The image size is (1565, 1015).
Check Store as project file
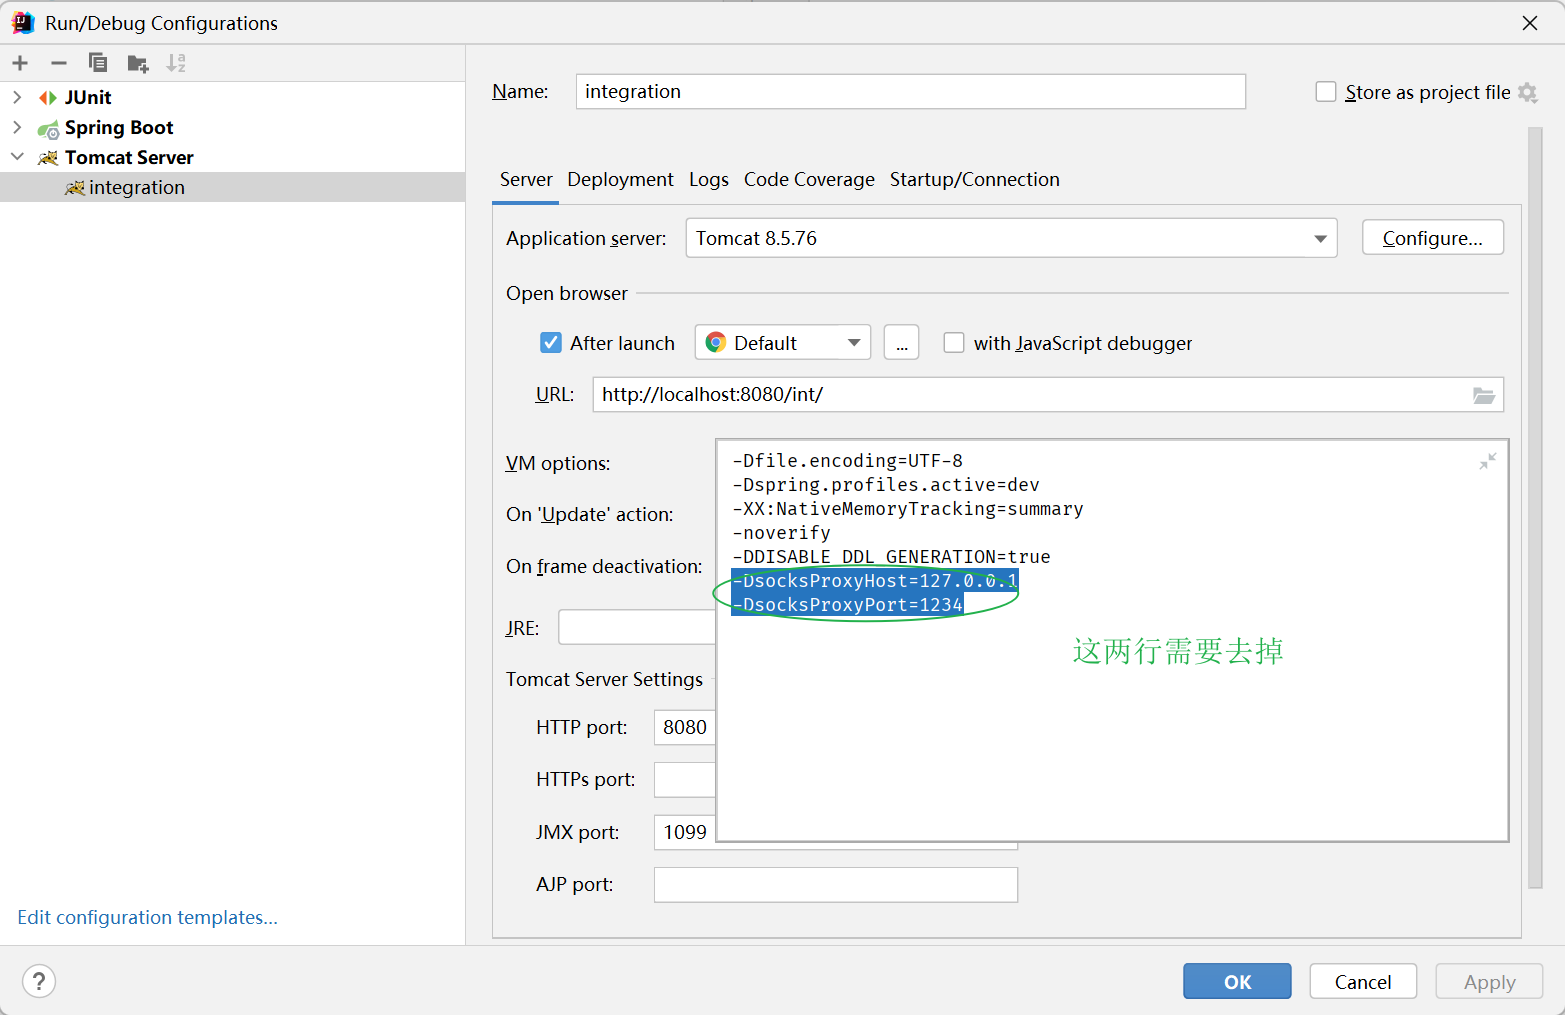1325,91
